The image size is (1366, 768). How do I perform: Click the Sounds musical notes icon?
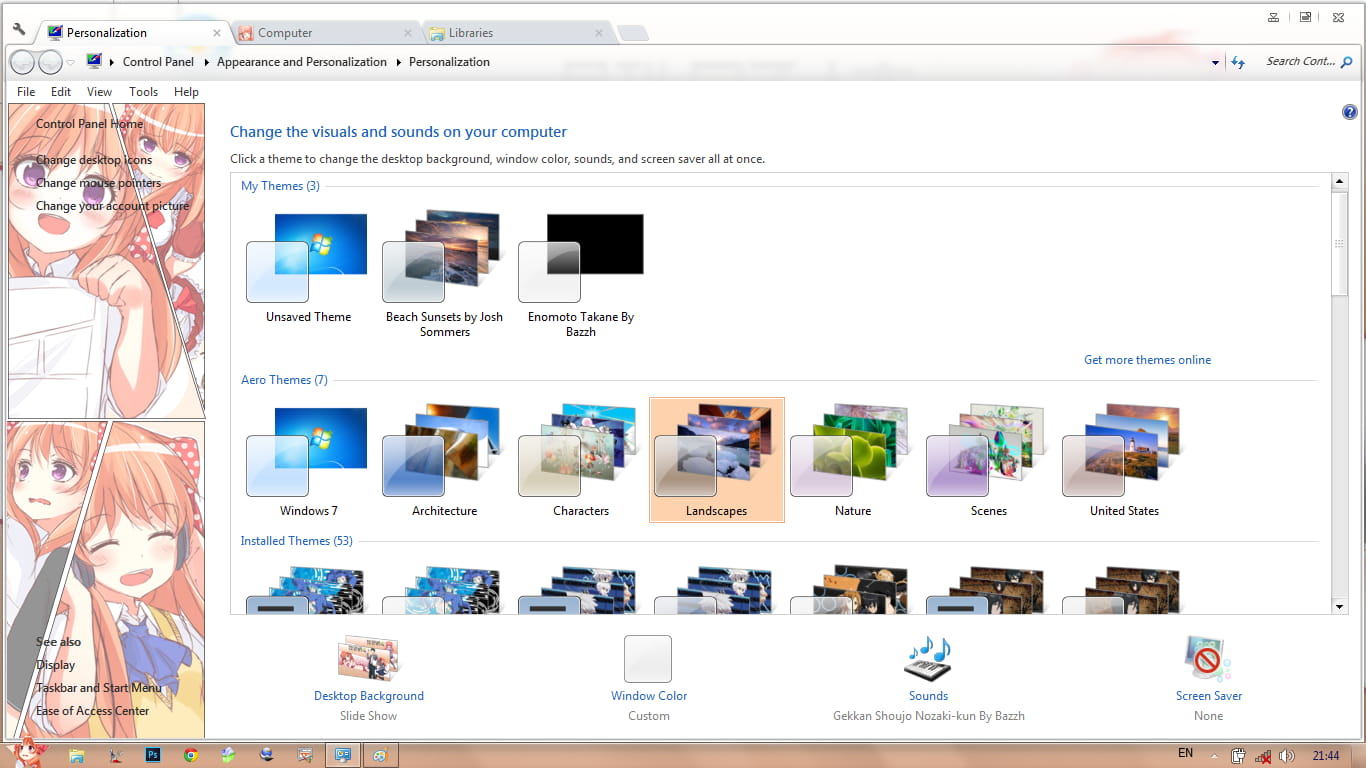[928, 658]
